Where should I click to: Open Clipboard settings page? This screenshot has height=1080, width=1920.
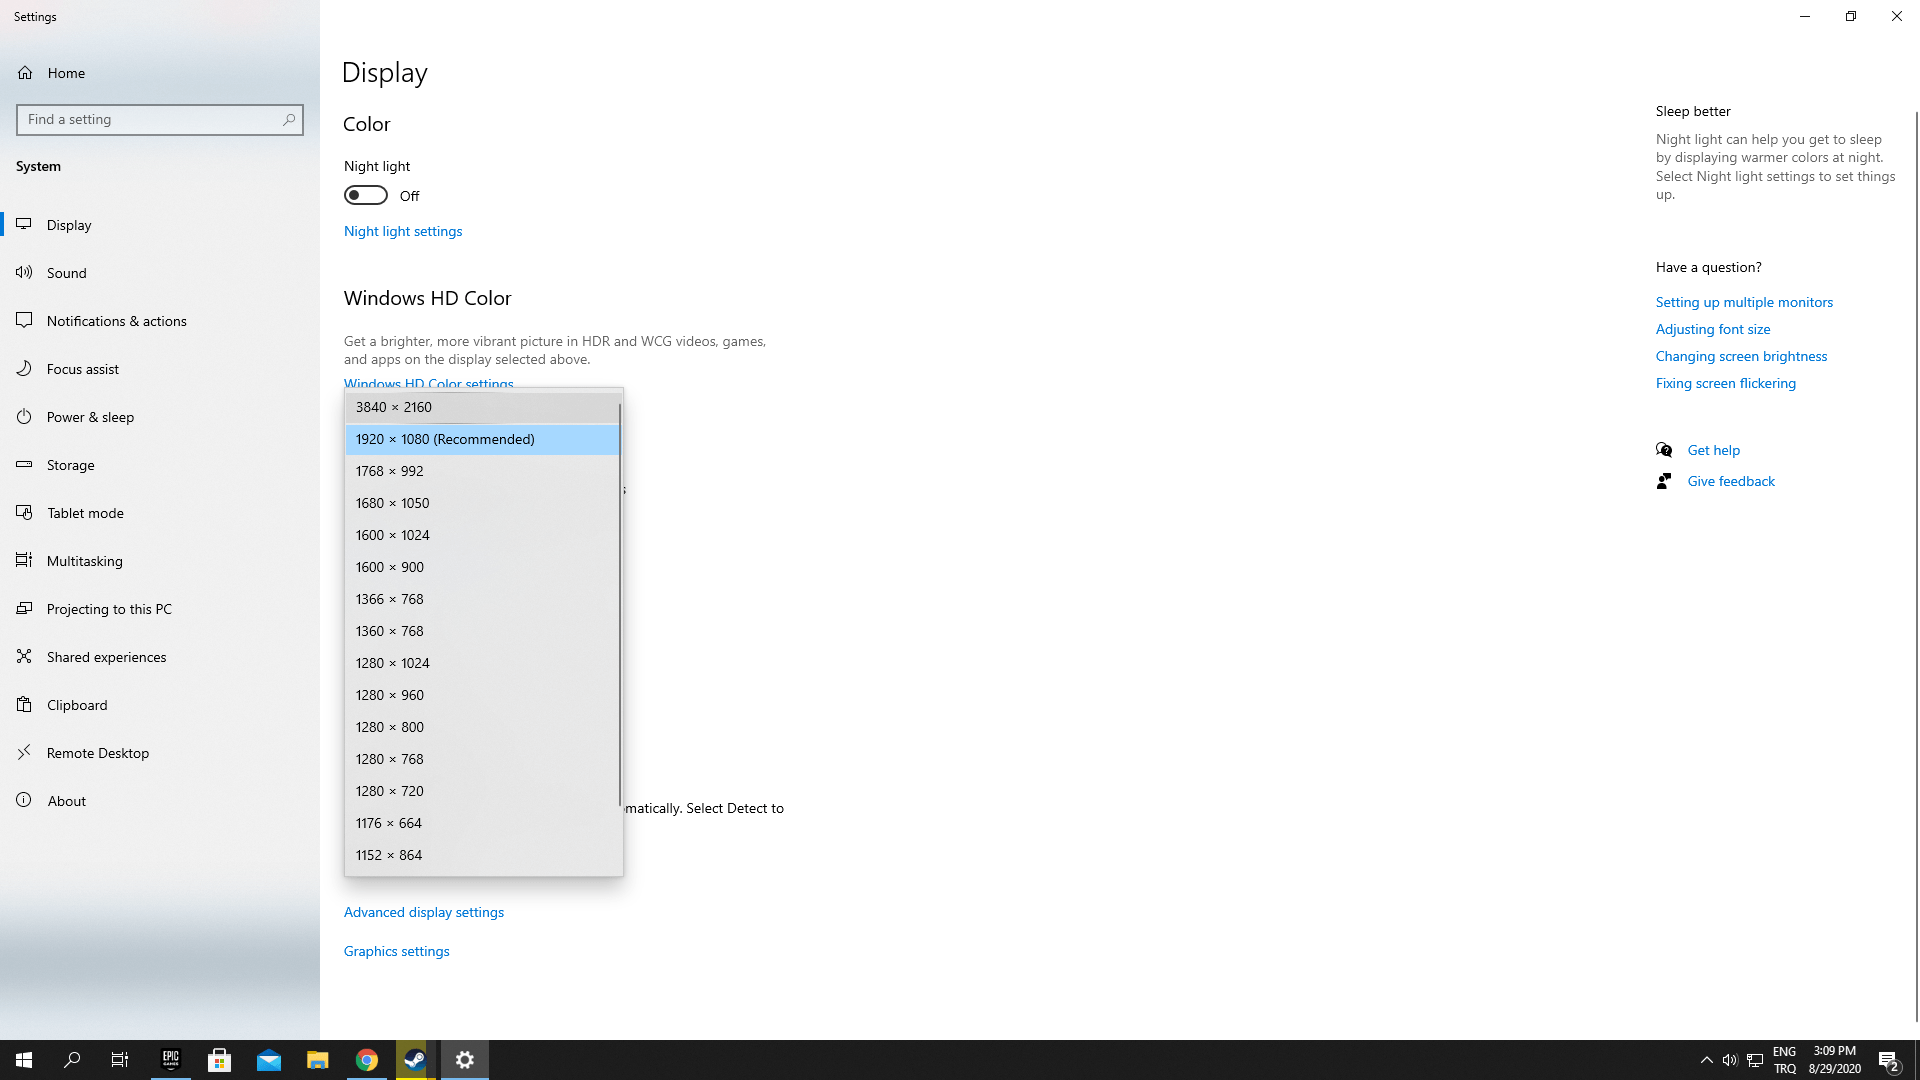(x=77, y=705)
